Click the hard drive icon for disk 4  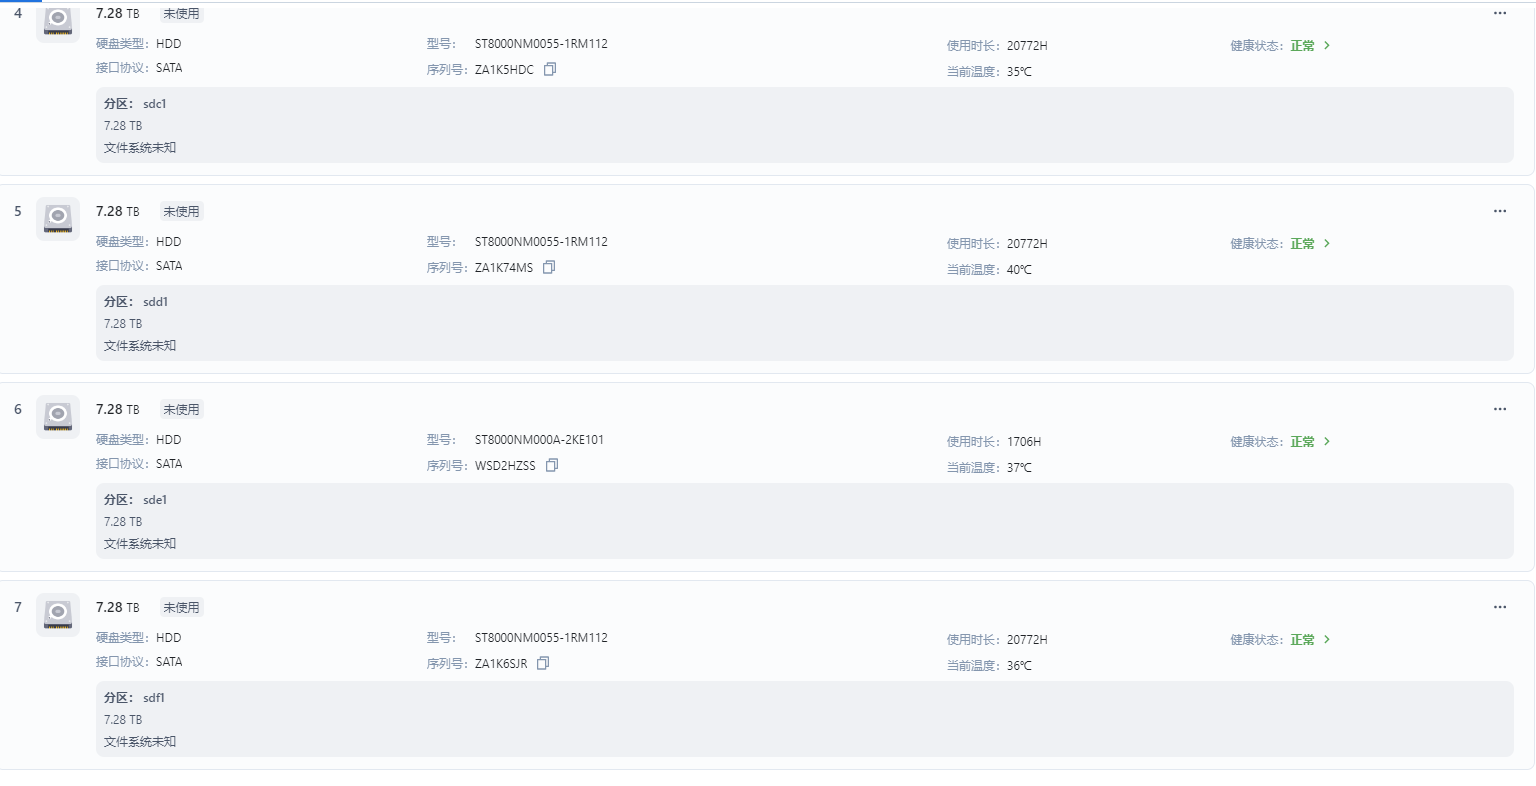tap(58, 21)
